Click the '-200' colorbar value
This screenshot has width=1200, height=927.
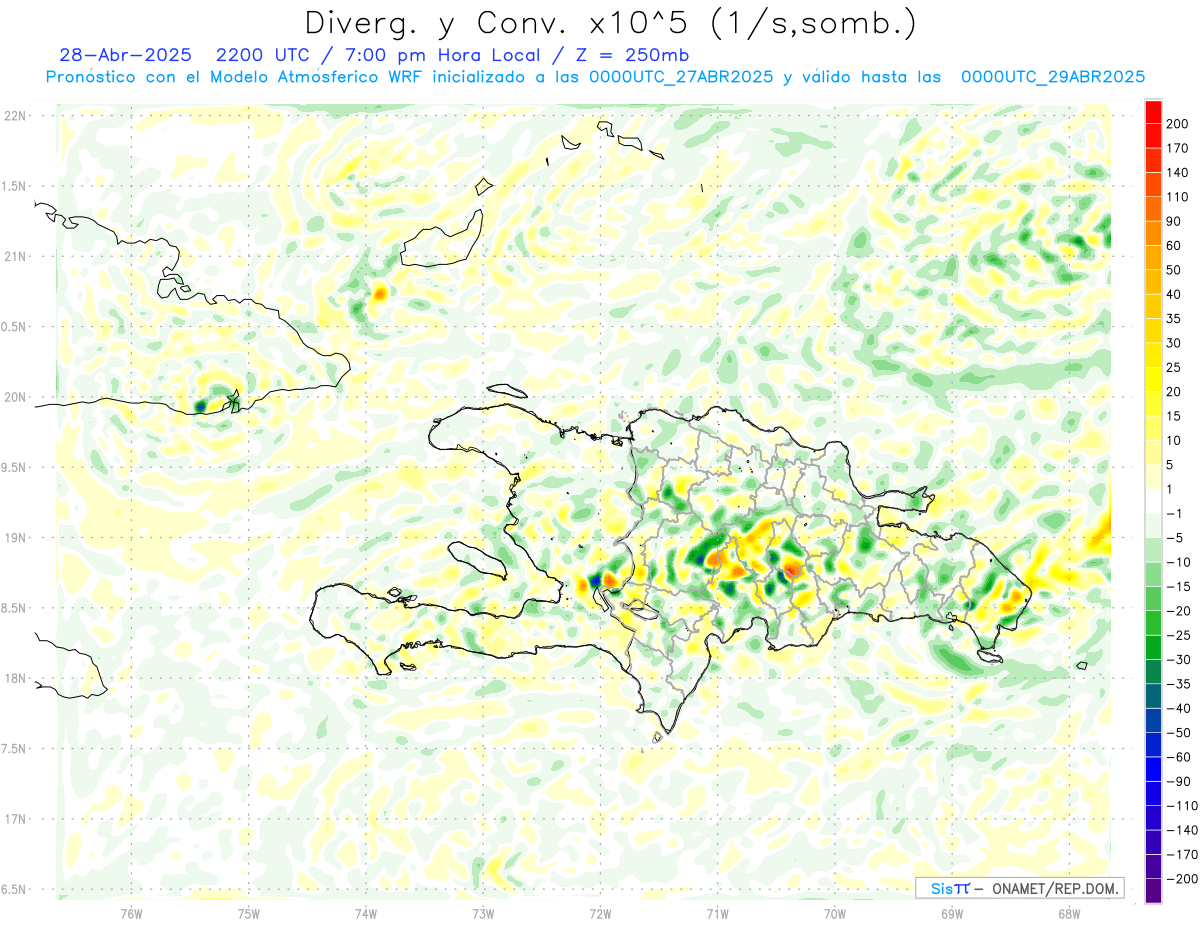click(1180, 879)
